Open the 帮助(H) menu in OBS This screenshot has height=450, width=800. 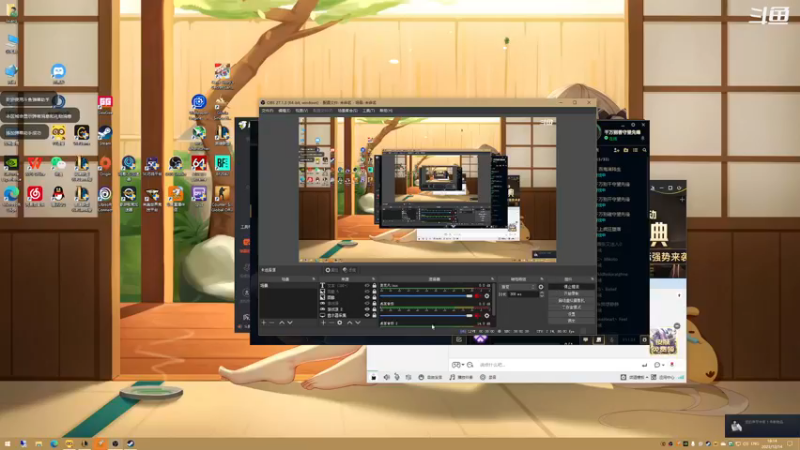point(386,110)
